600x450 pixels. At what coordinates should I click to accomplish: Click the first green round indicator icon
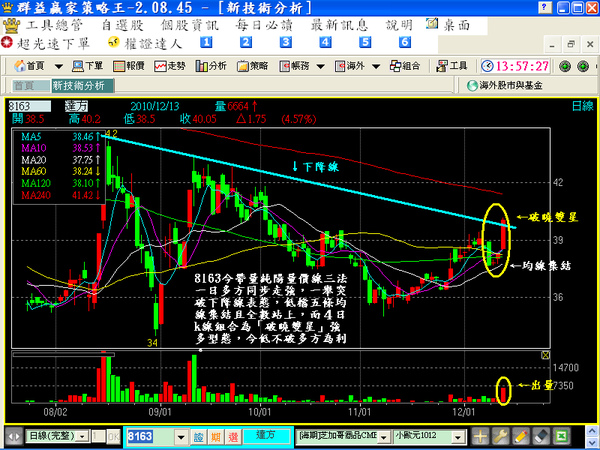[x=565, y=66]
